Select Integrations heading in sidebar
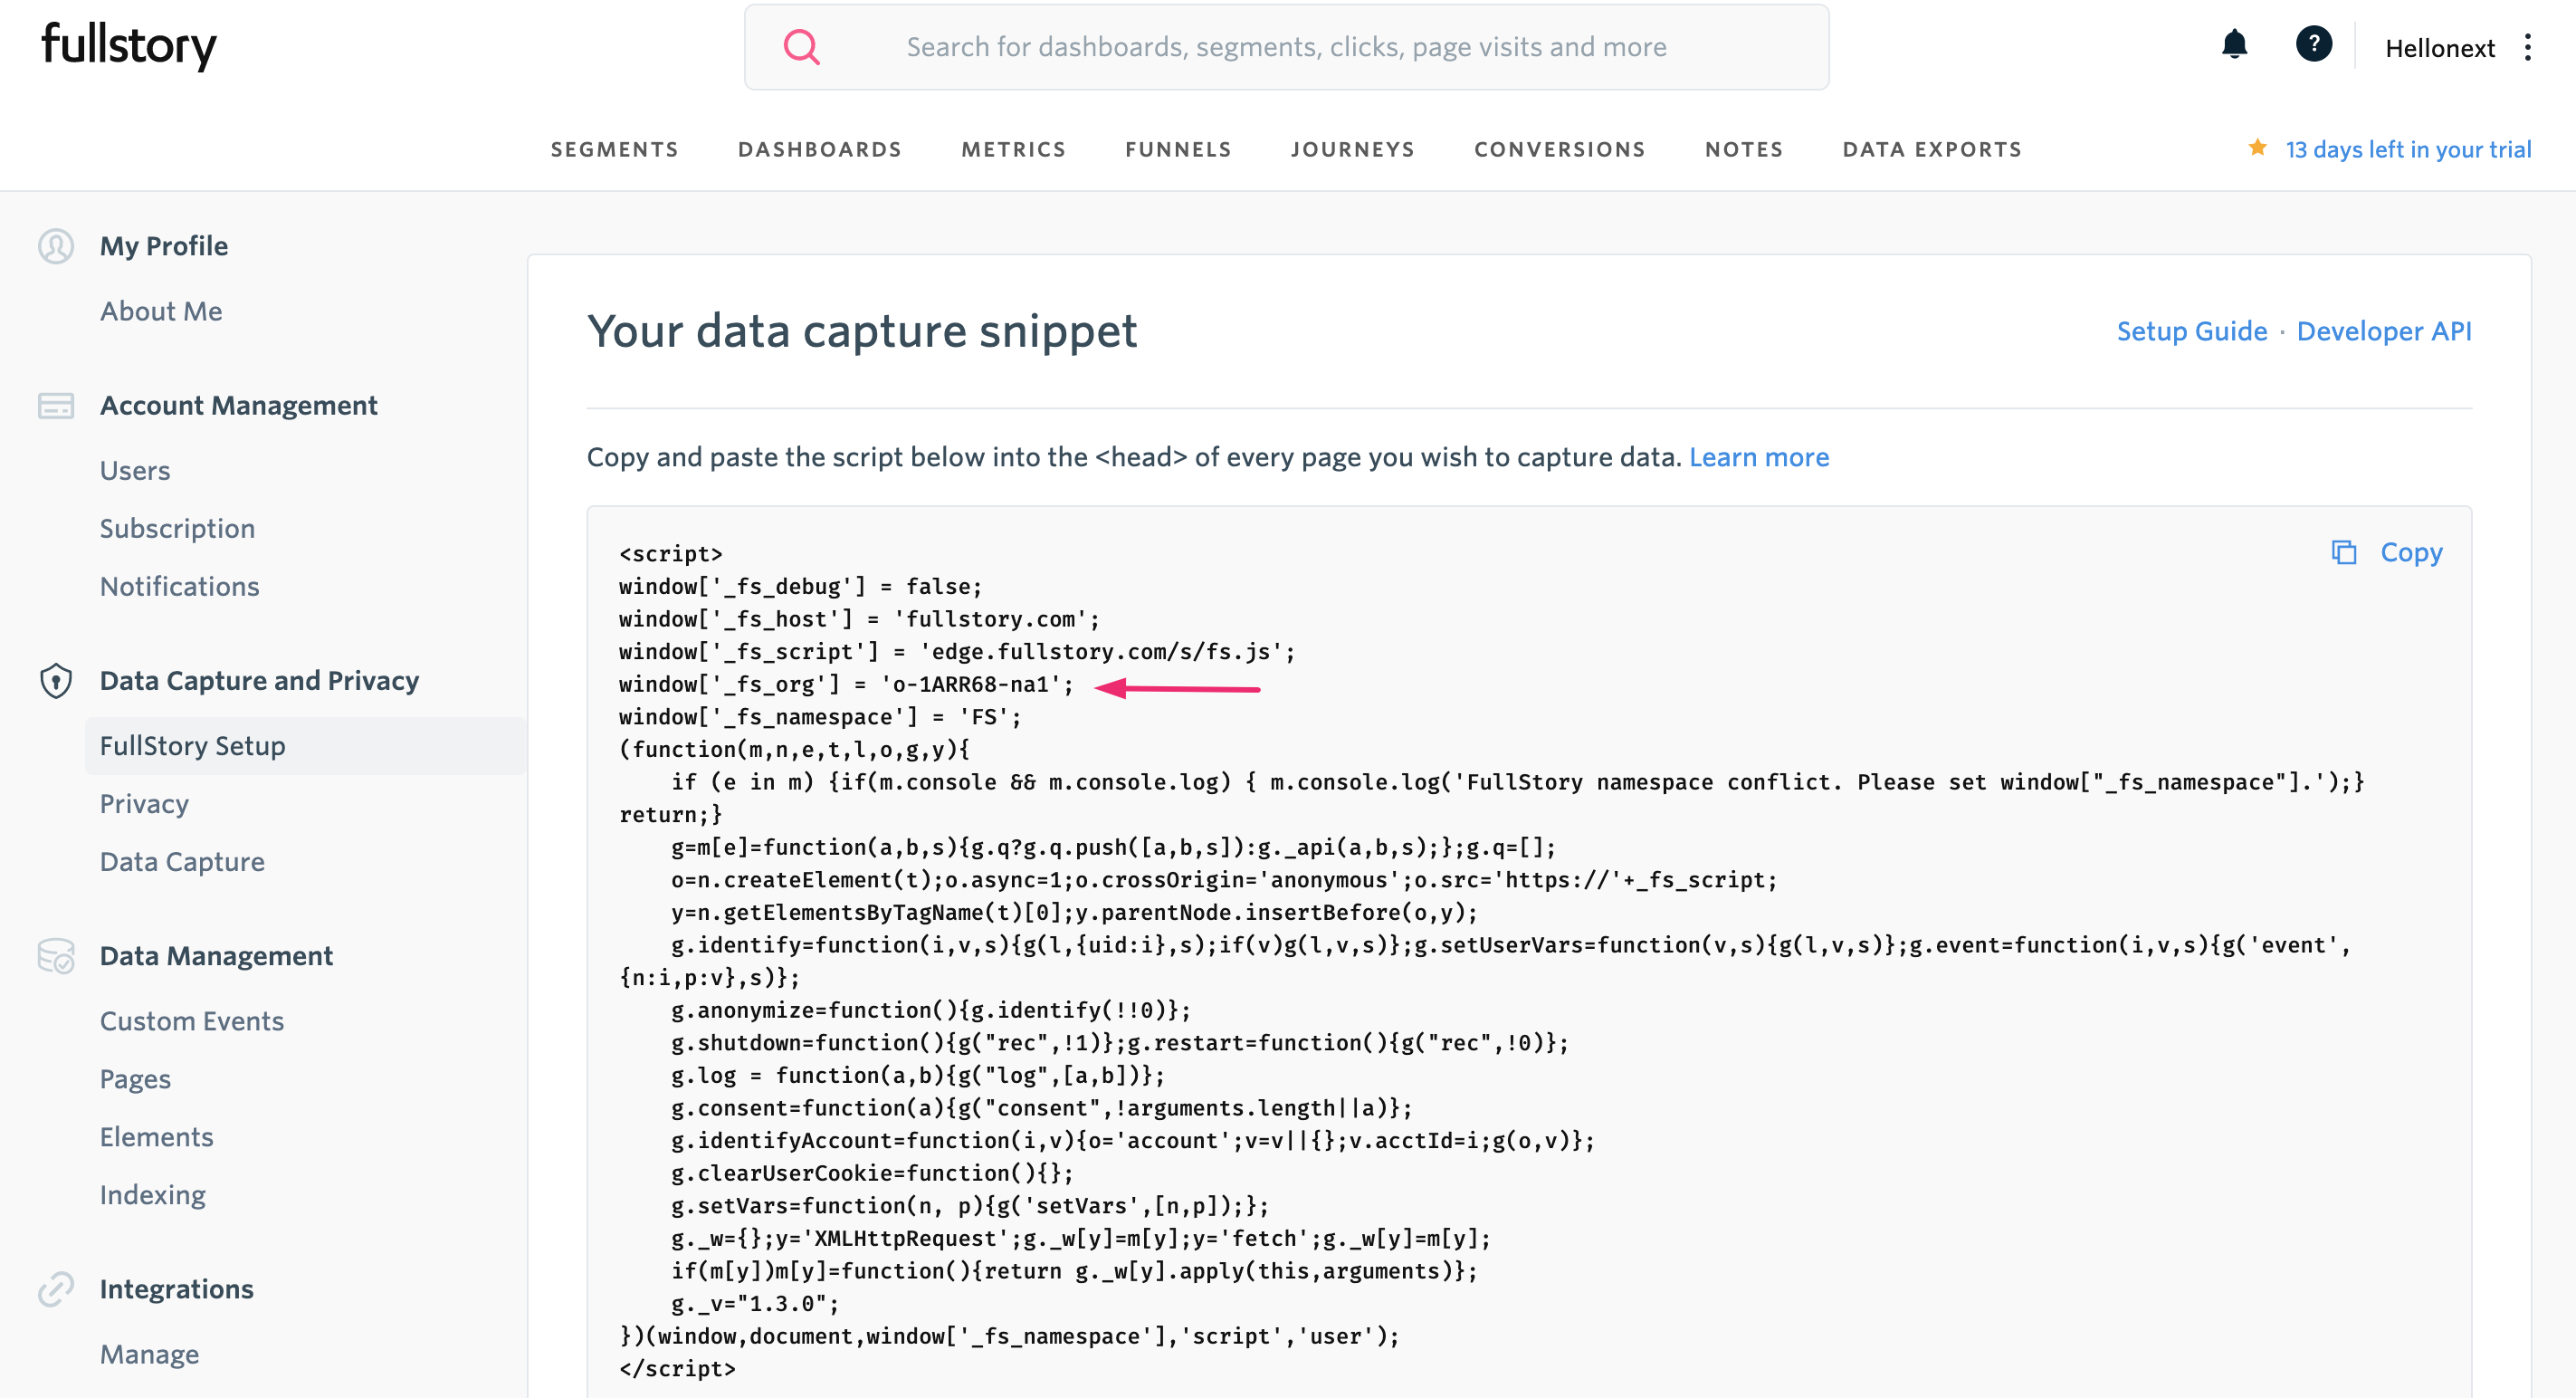 [176, 1288]
